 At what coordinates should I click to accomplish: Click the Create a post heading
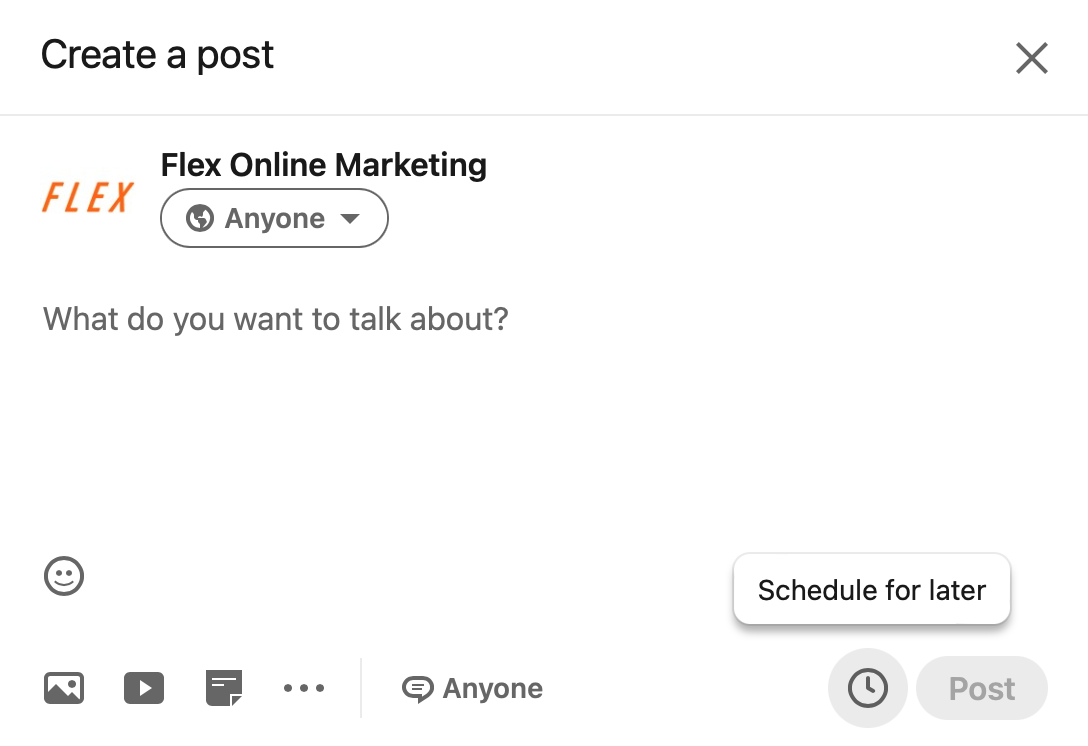coord(158,56)
